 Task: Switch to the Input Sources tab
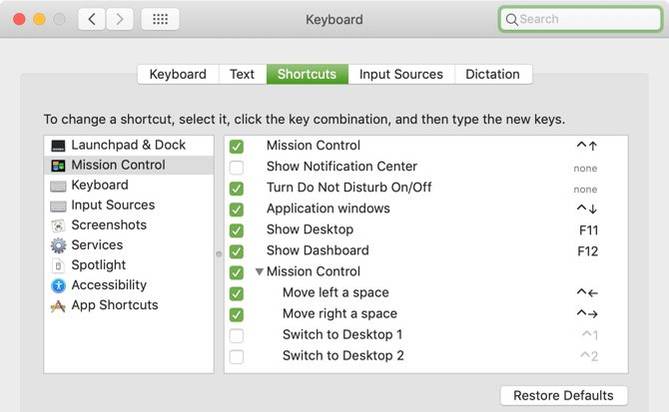(x=401, y=74)
